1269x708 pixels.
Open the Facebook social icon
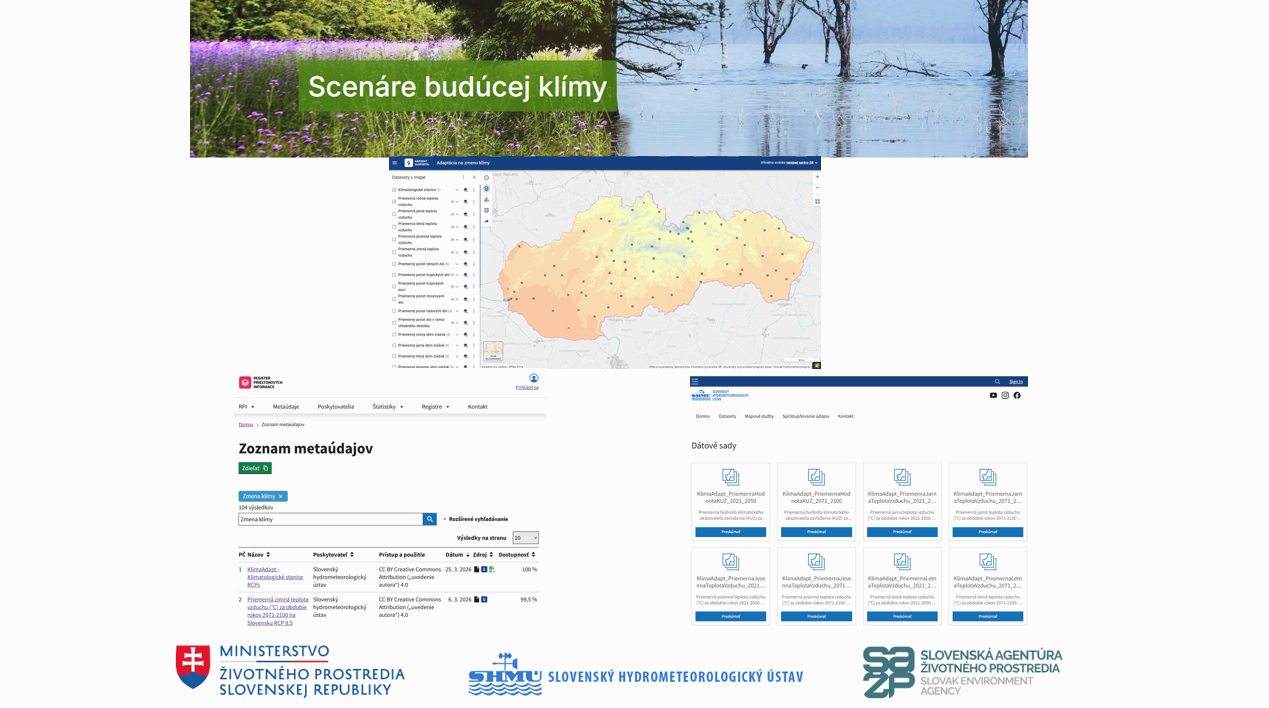[x=1017, y=396]
